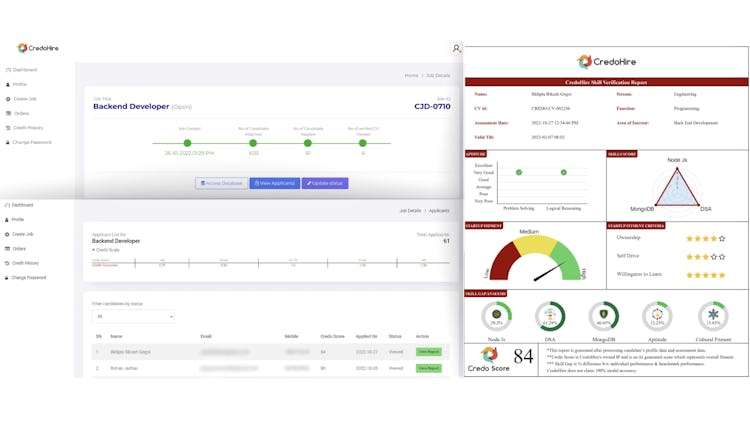The image size is (750, 422).
Task: Click the Self Drive star rating
Action: 706,257
